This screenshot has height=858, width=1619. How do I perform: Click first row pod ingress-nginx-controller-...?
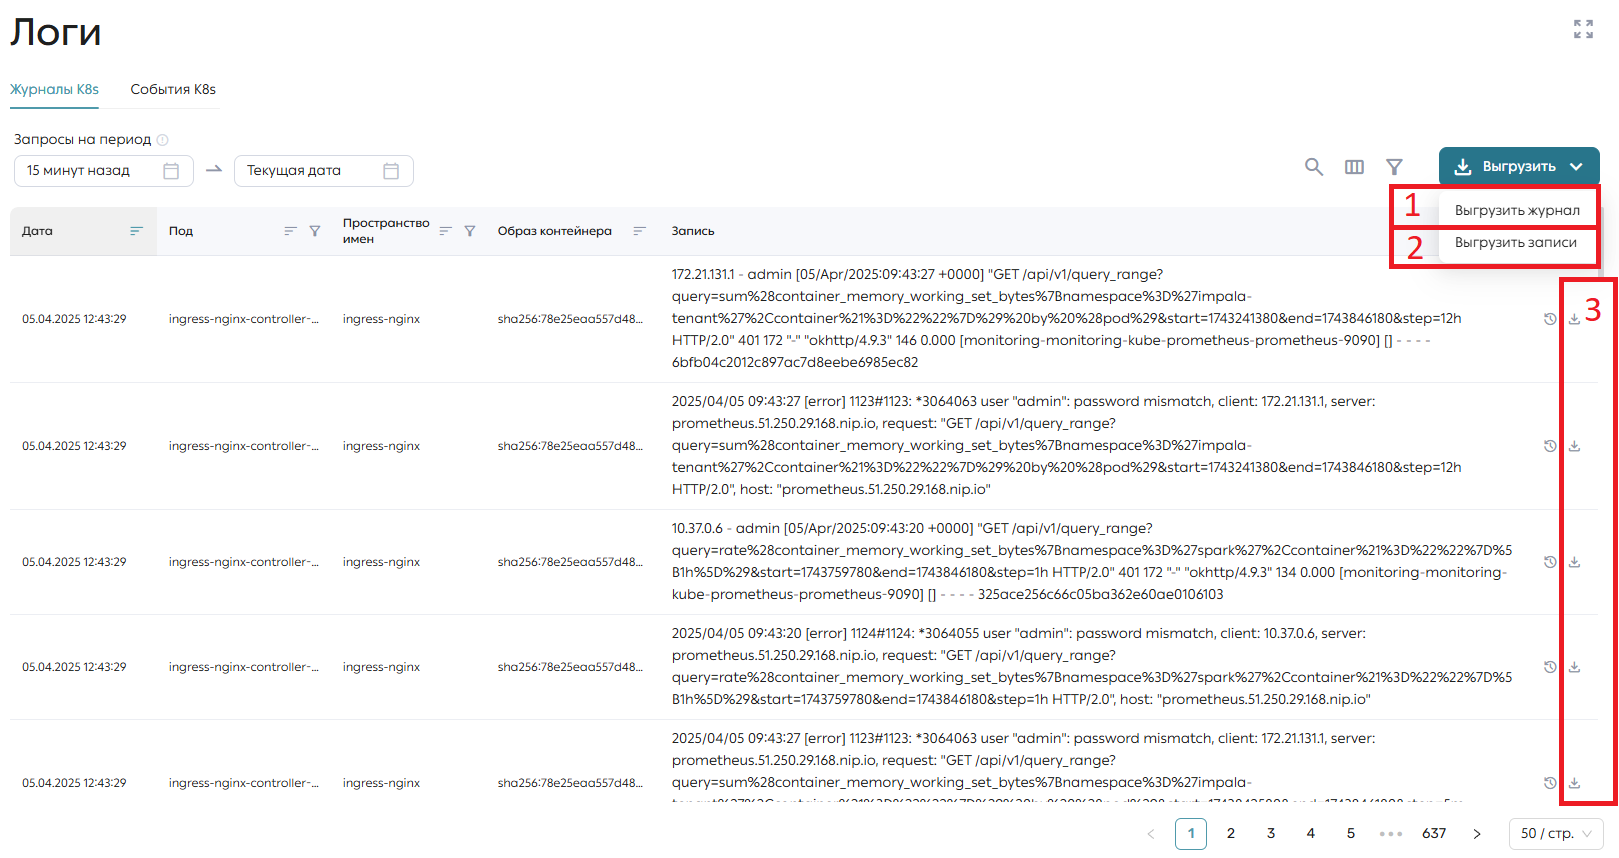(244, 319)
